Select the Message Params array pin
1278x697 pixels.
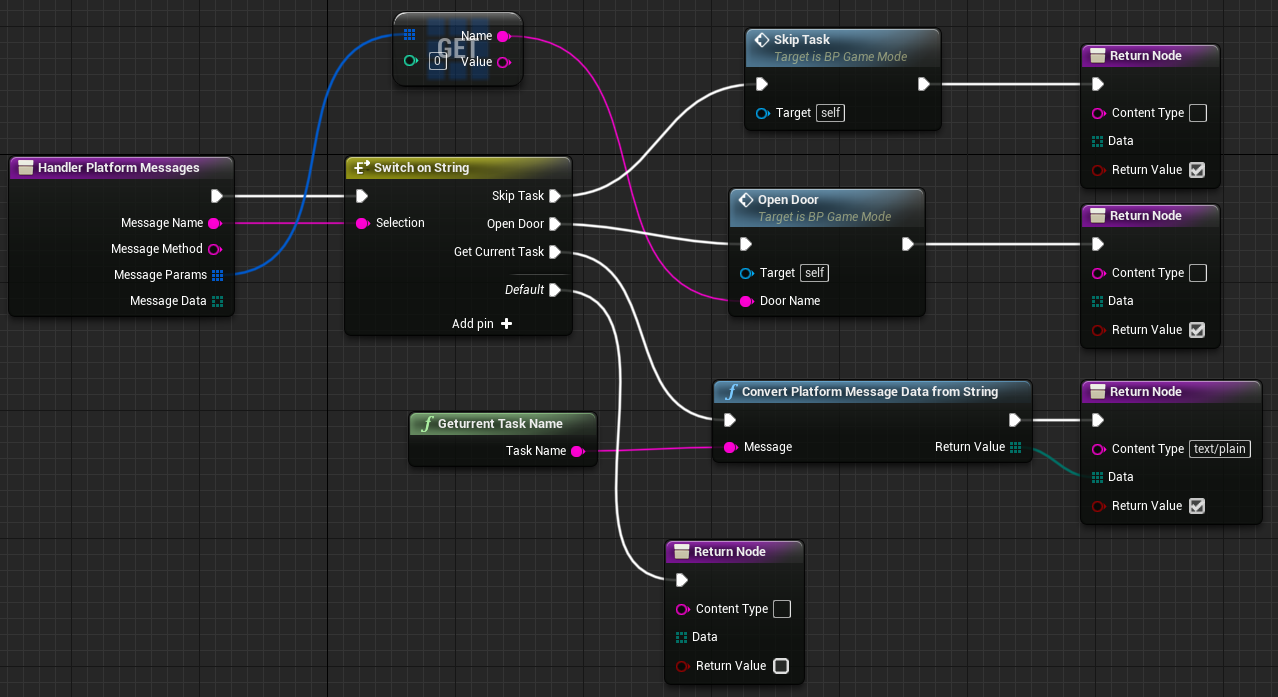coord(217,275)
